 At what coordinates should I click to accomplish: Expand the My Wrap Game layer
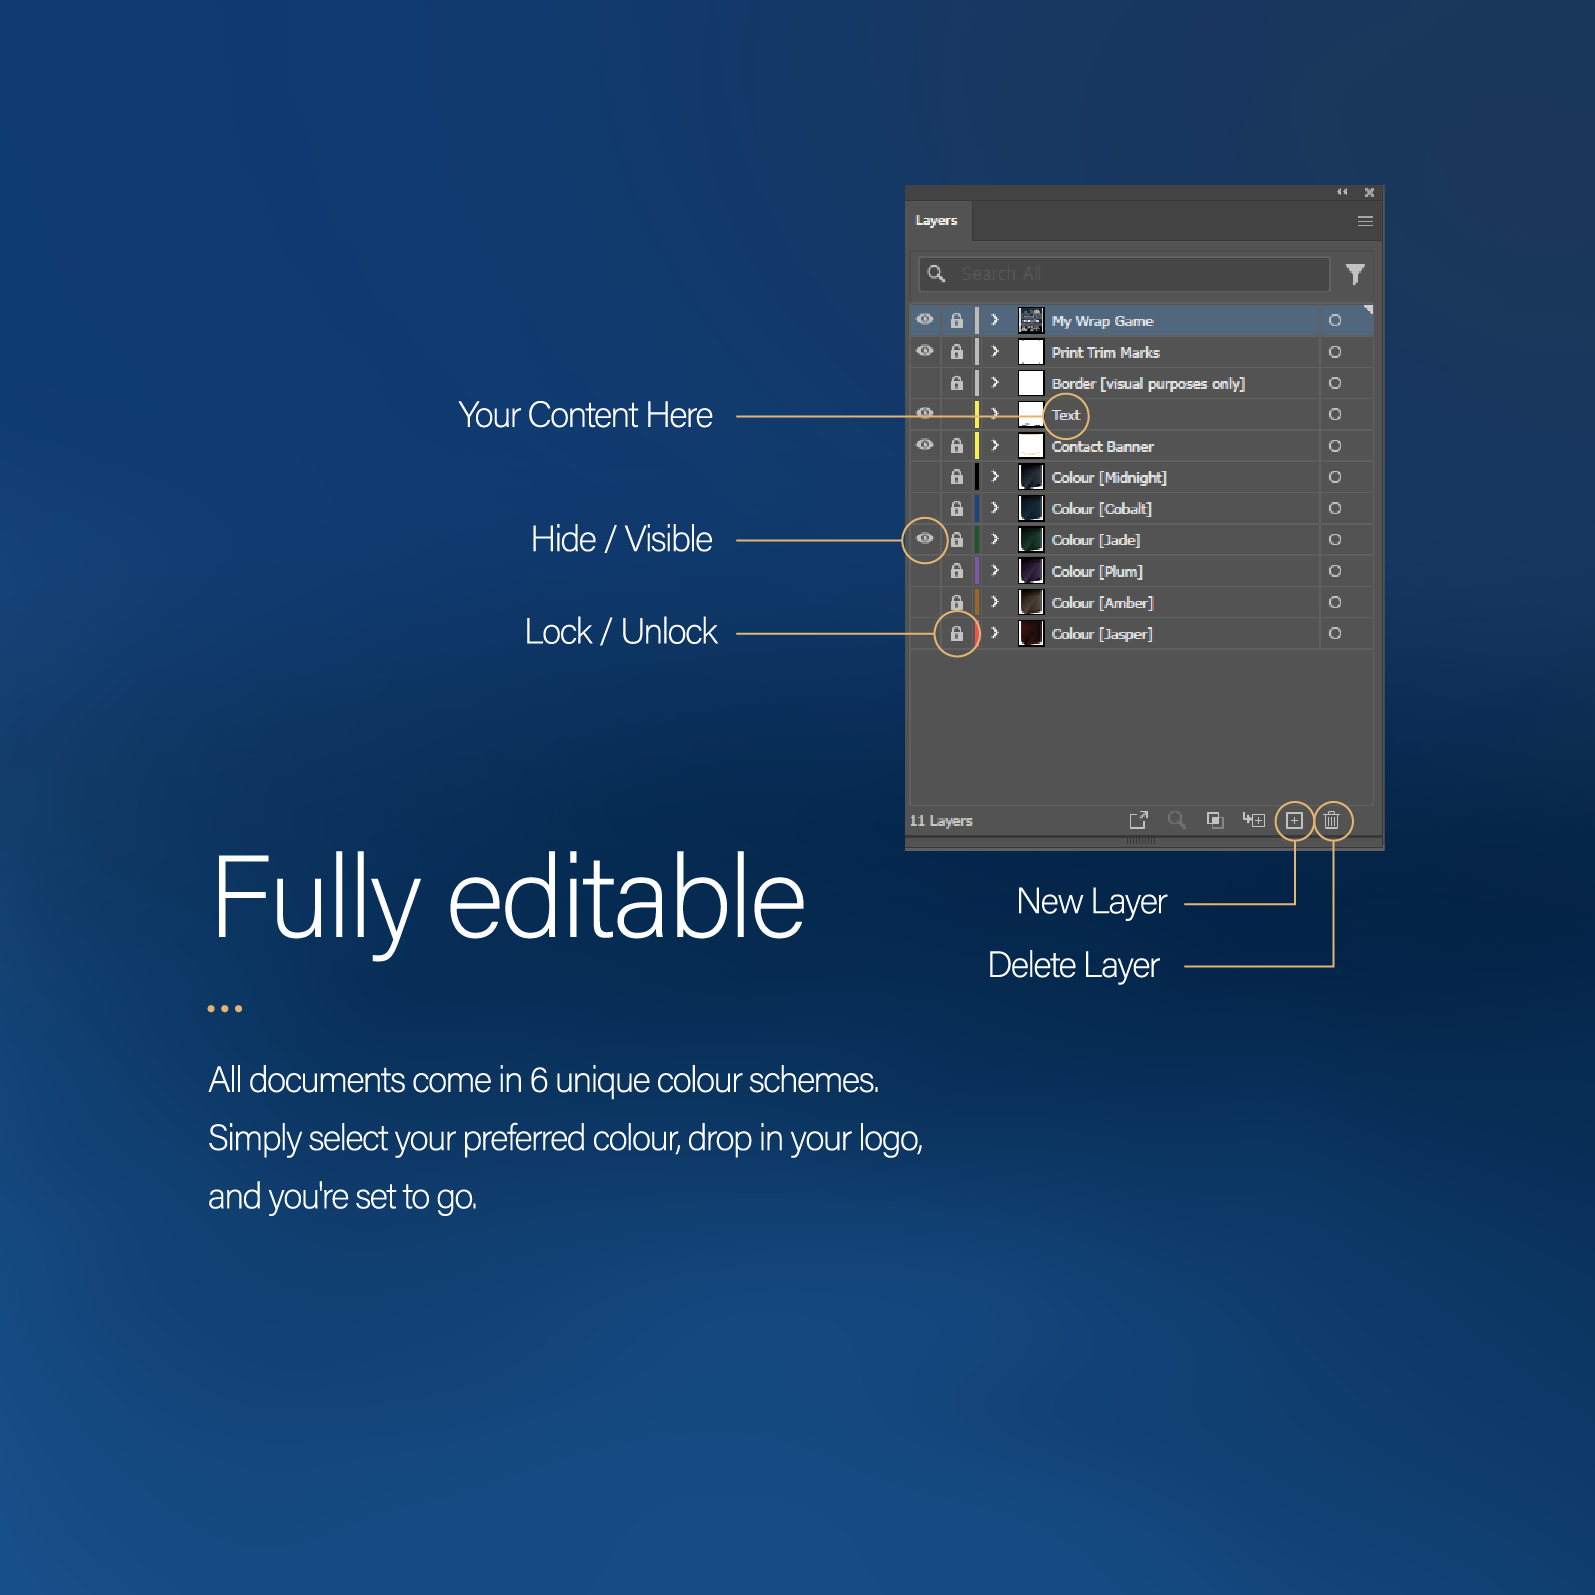995,321
